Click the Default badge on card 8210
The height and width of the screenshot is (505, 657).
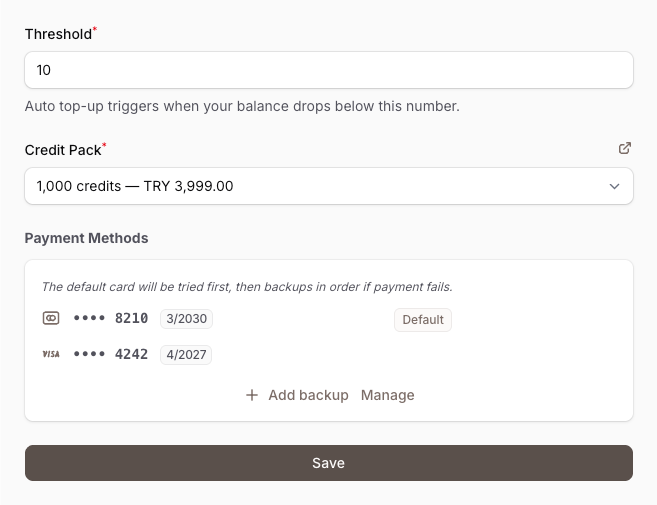pos(422,320)
